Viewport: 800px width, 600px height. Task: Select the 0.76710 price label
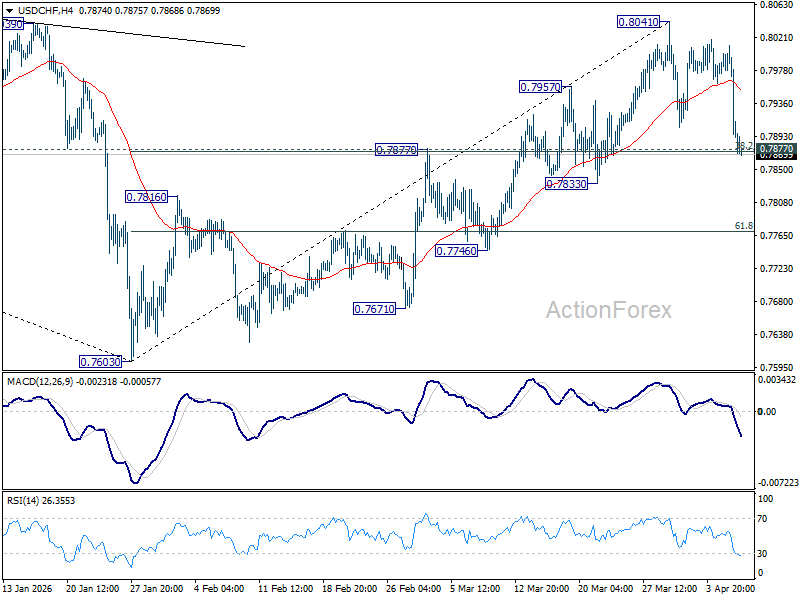click(x=374, y=309)
